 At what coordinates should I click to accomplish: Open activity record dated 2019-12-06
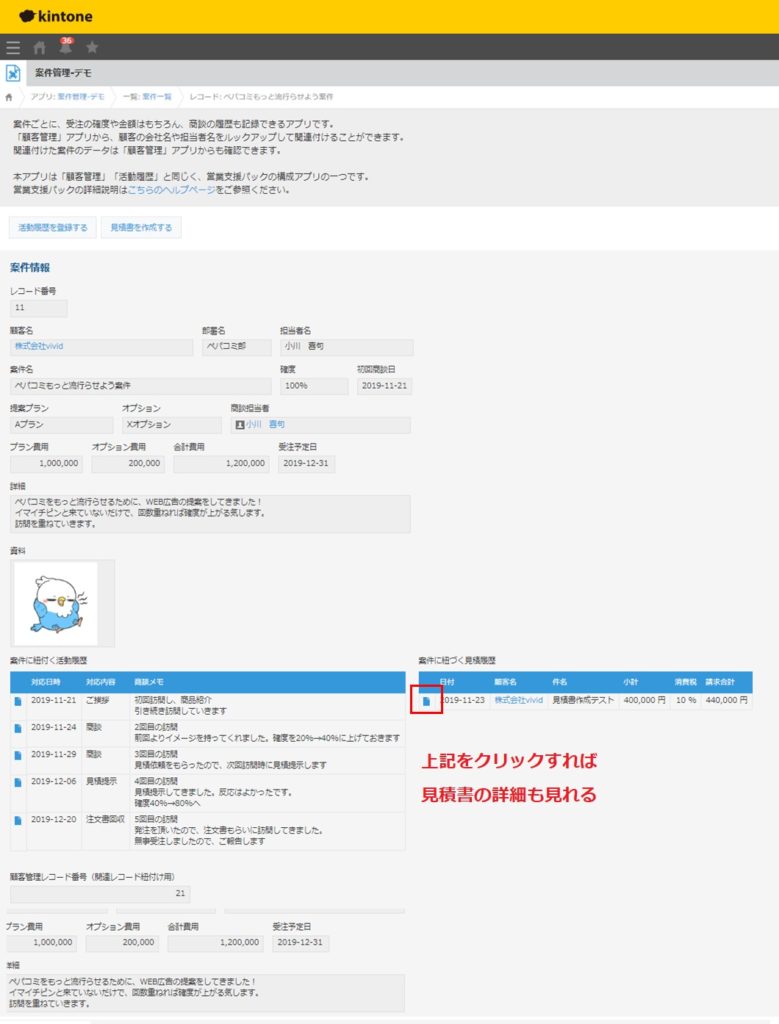[18, 782]
